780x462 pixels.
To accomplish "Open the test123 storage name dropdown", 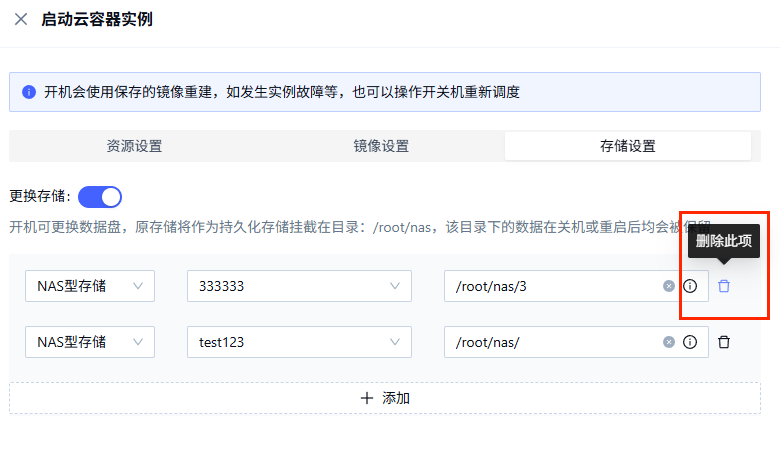I will tap(299, 342).
